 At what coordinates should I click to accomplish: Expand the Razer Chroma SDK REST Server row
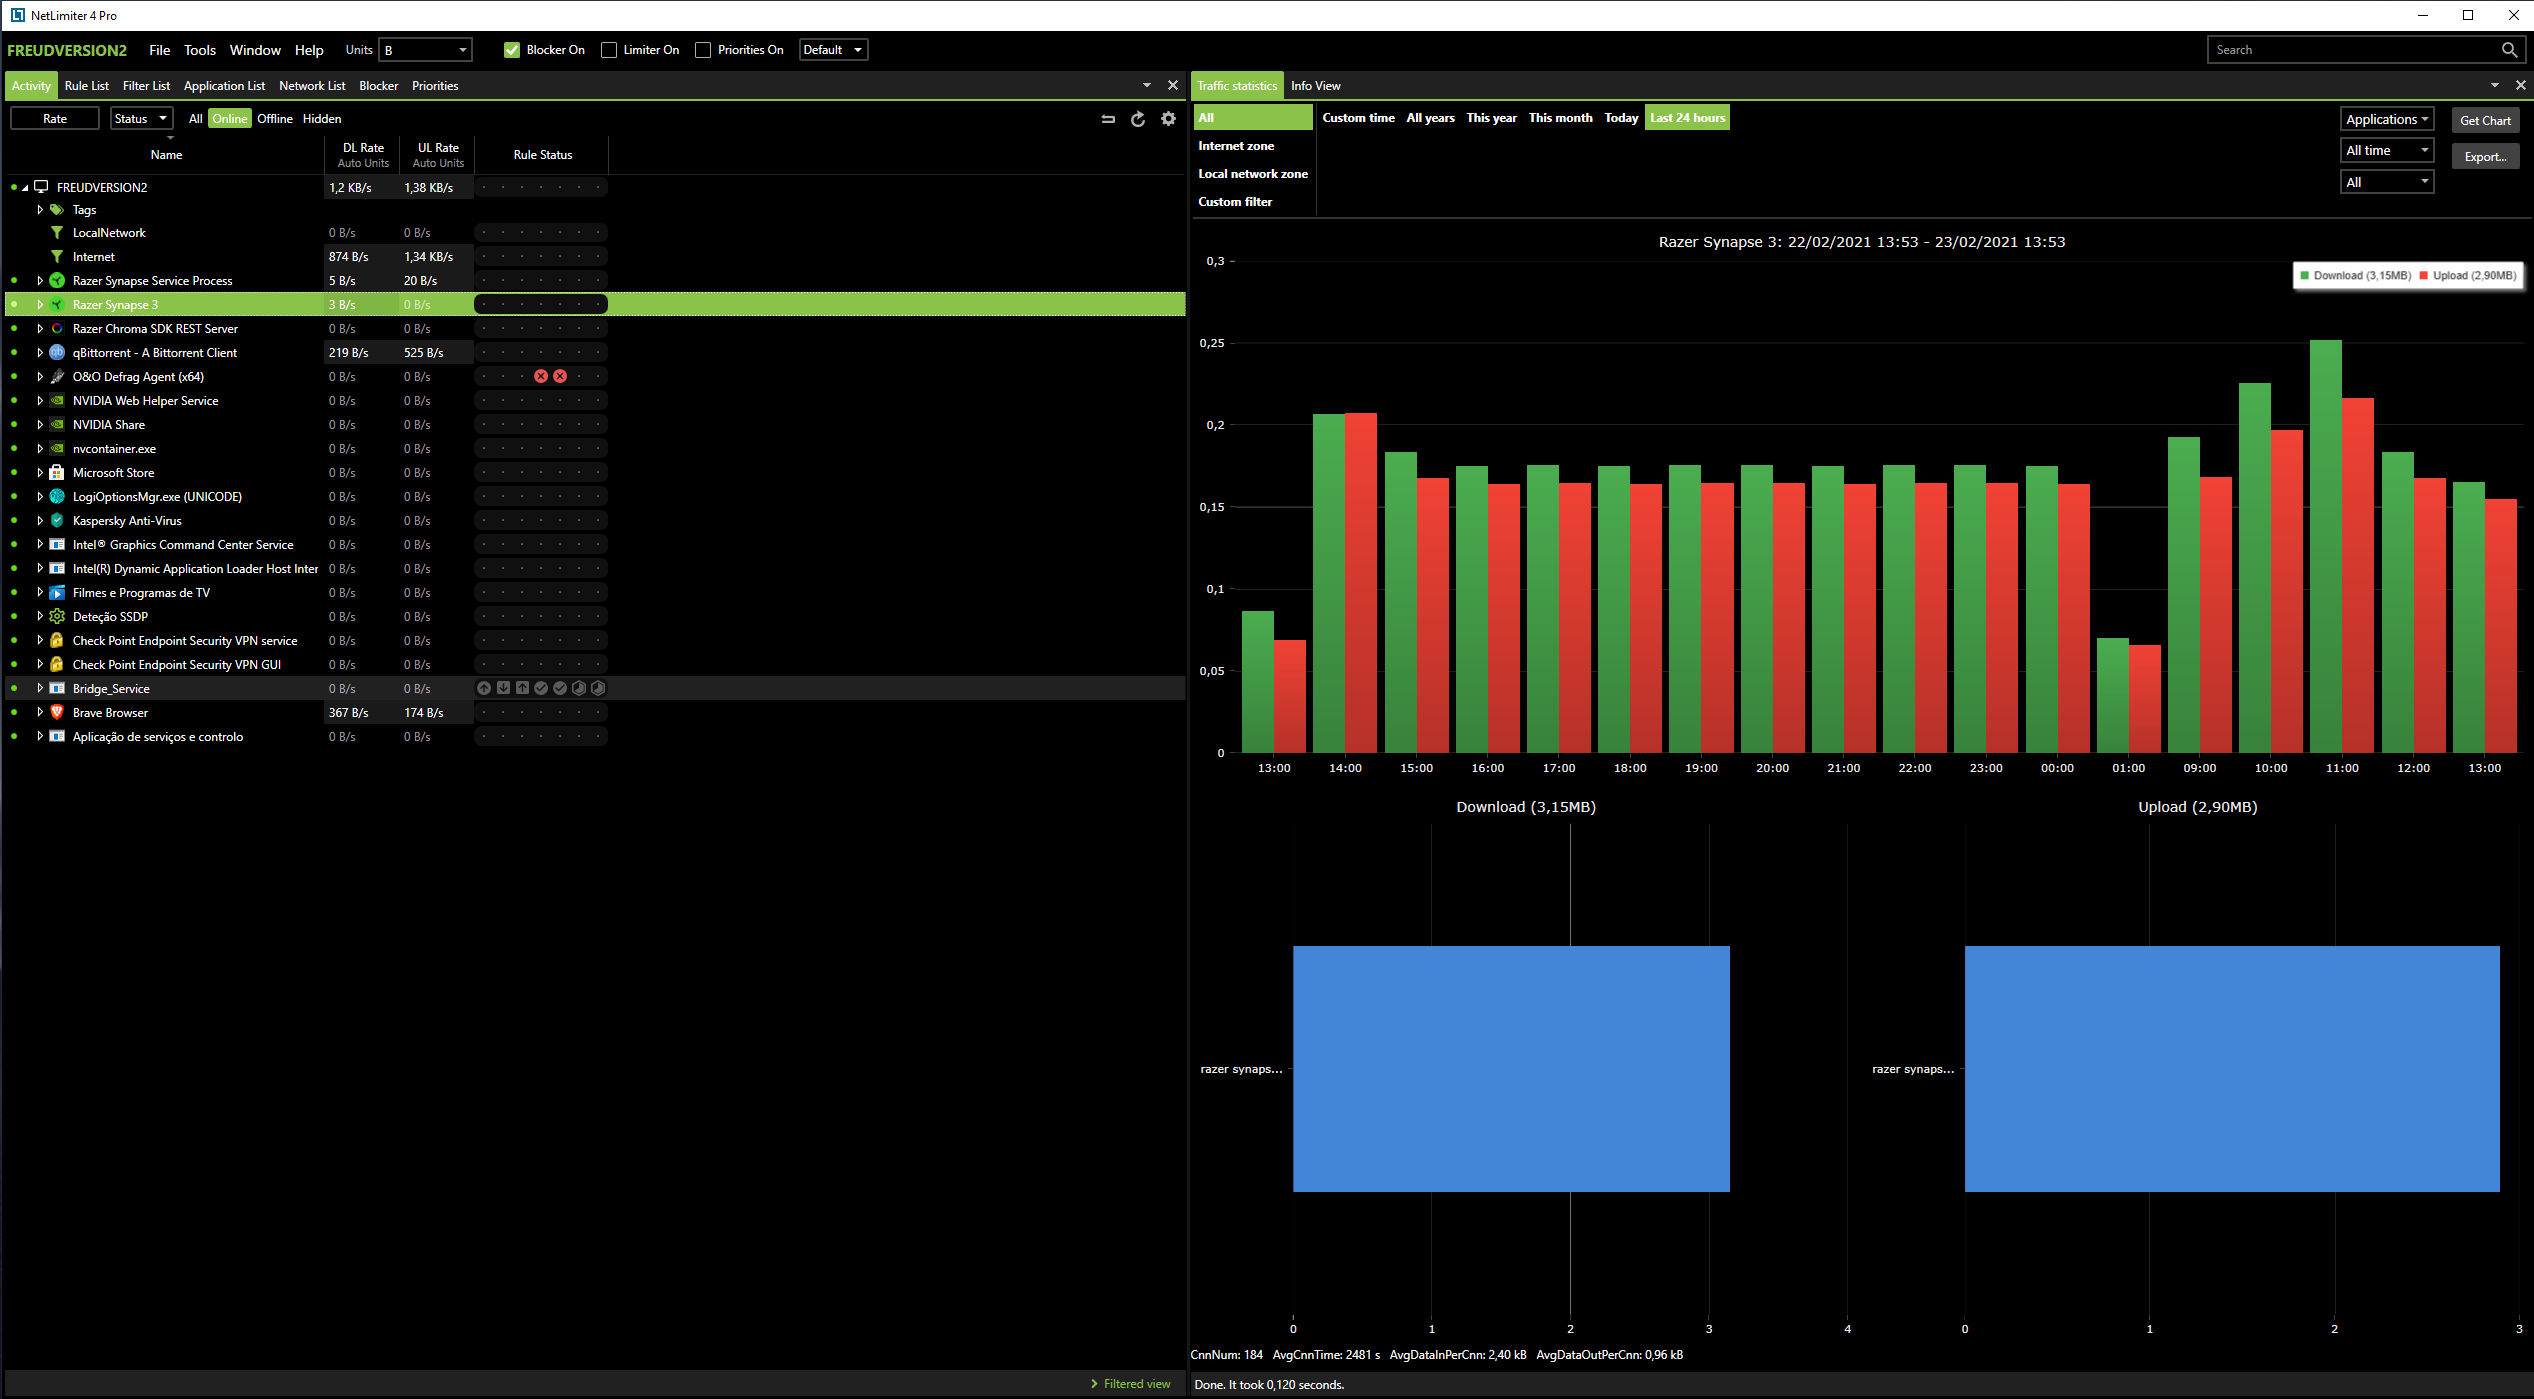coord(40,329)
